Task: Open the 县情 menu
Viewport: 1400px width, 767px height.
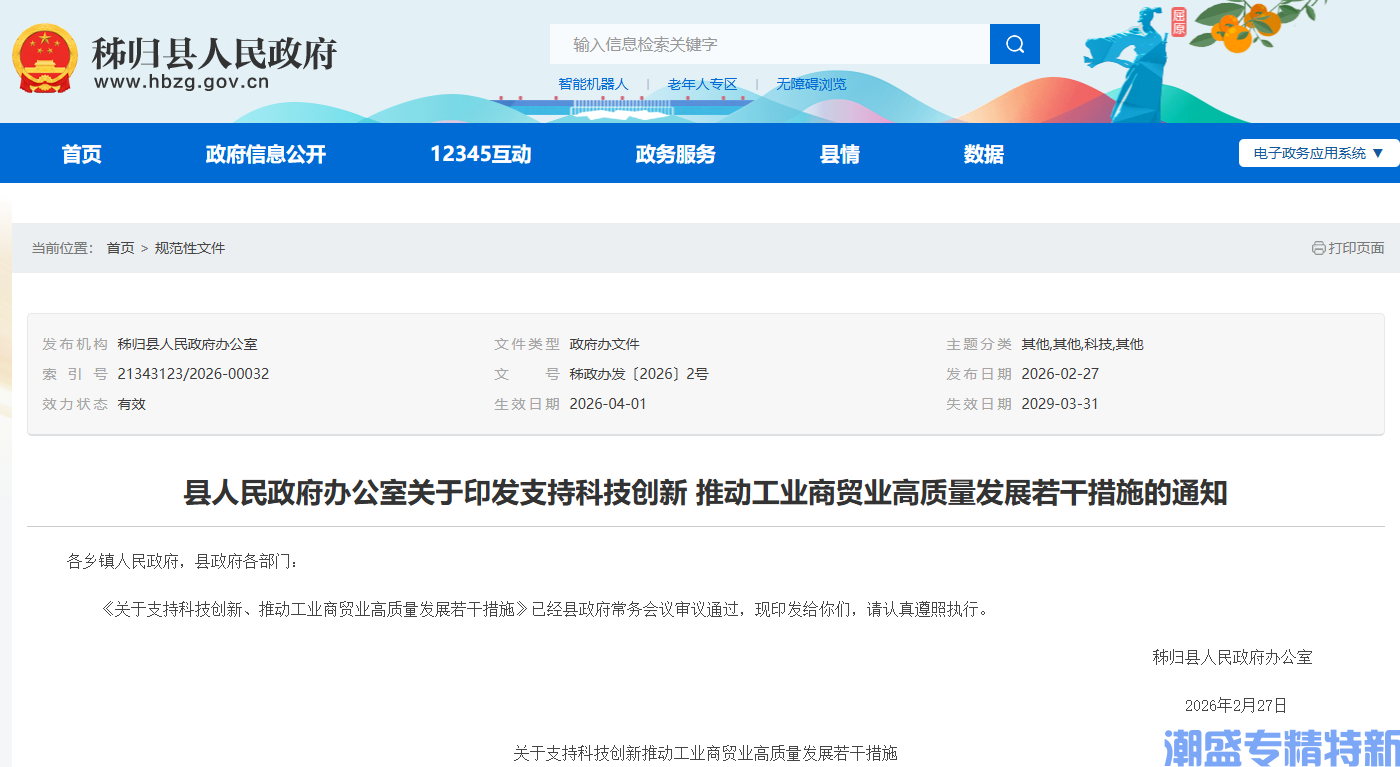Action: (840, 153)
